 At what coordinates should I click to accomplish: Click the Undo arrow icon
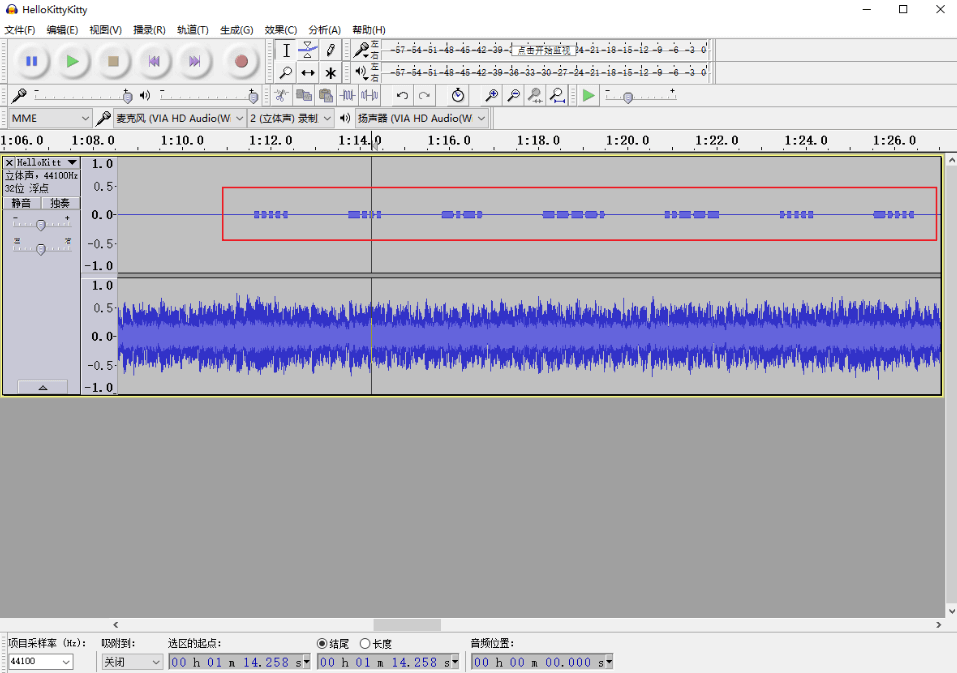tap(402, 96)
